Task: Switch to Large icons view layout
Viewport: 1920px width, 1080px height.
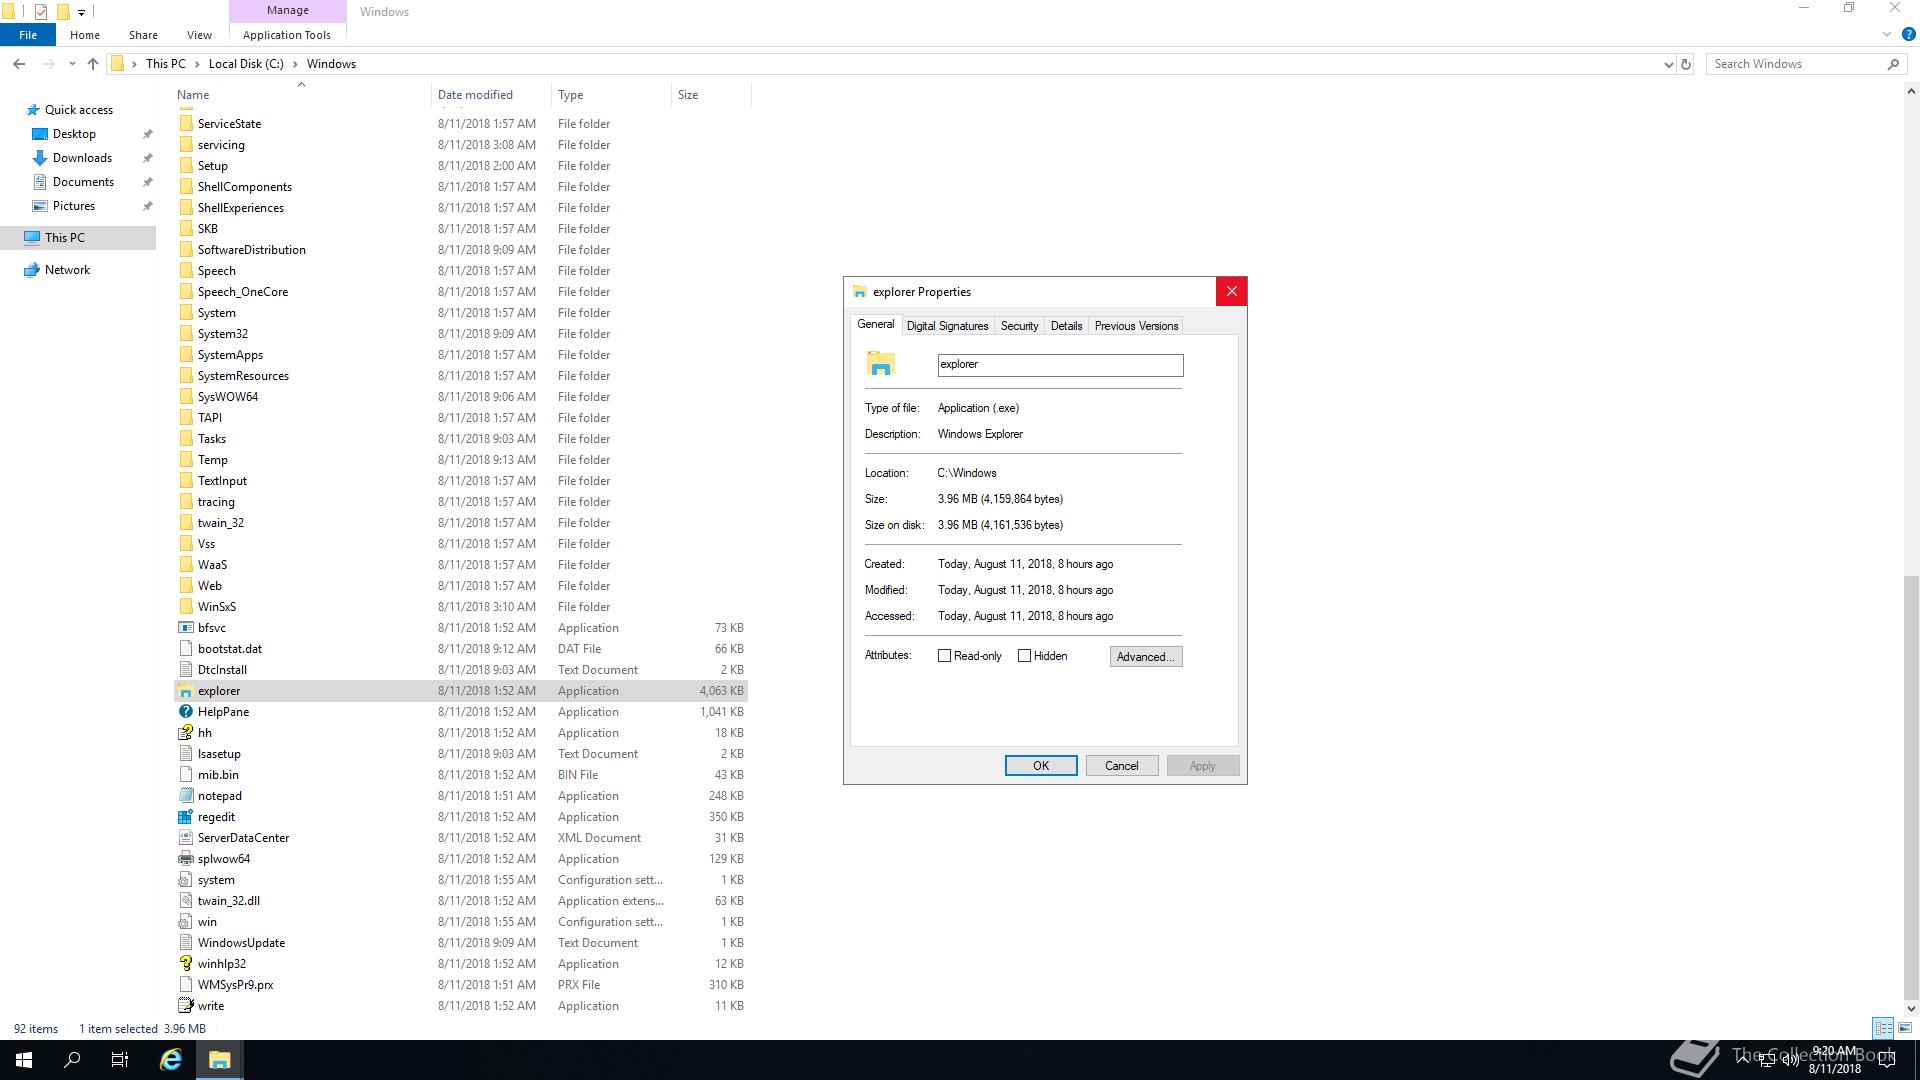Action: pyautogui.click(x=1905, y=1028)
